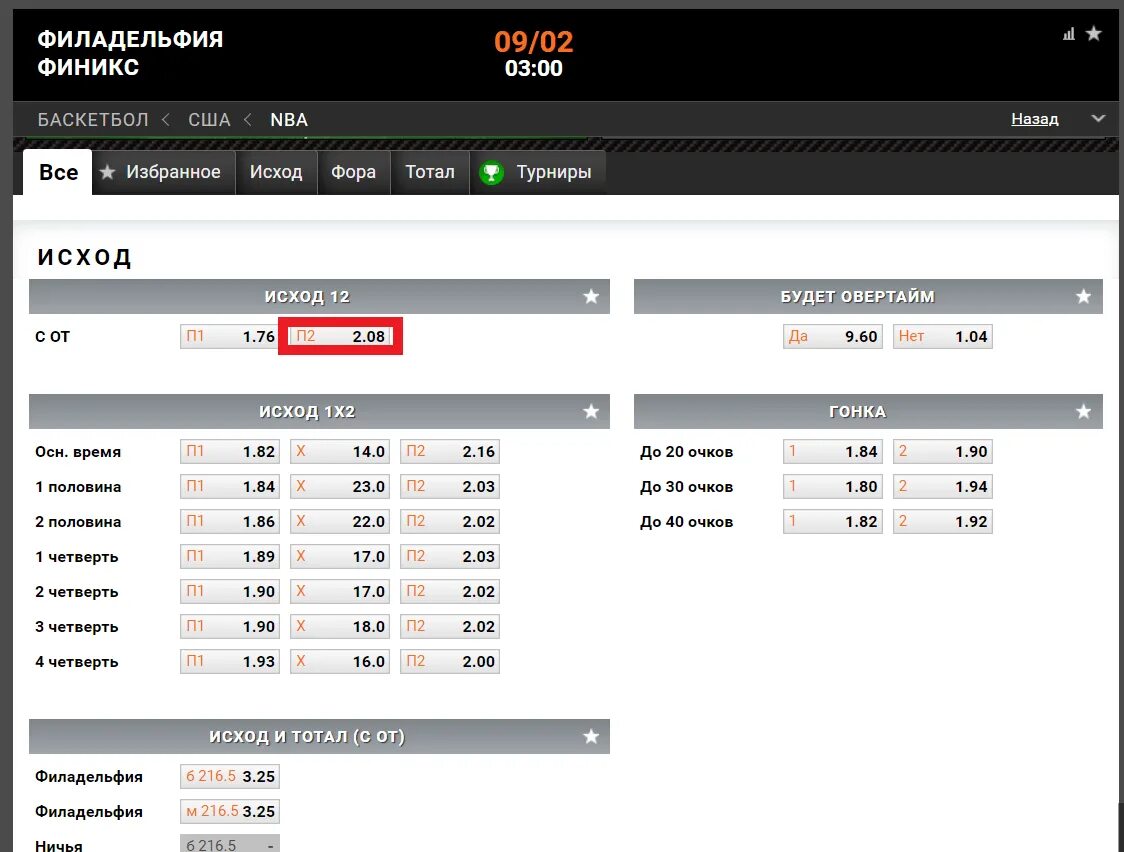Image resolution: width=1124 pixels, height=852 pixels.
Task: Pick X 18.0 for 3 четверть
Action: coord(340,627)
